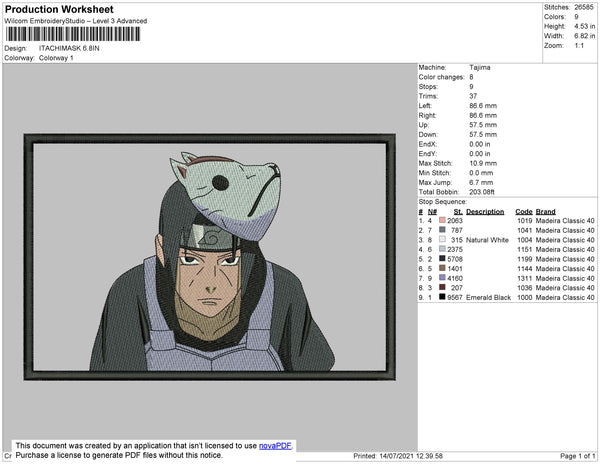Click the Max Stitch value '10.9 mm'
Screen dimensions: 600x464
click(x=483, y=163)
